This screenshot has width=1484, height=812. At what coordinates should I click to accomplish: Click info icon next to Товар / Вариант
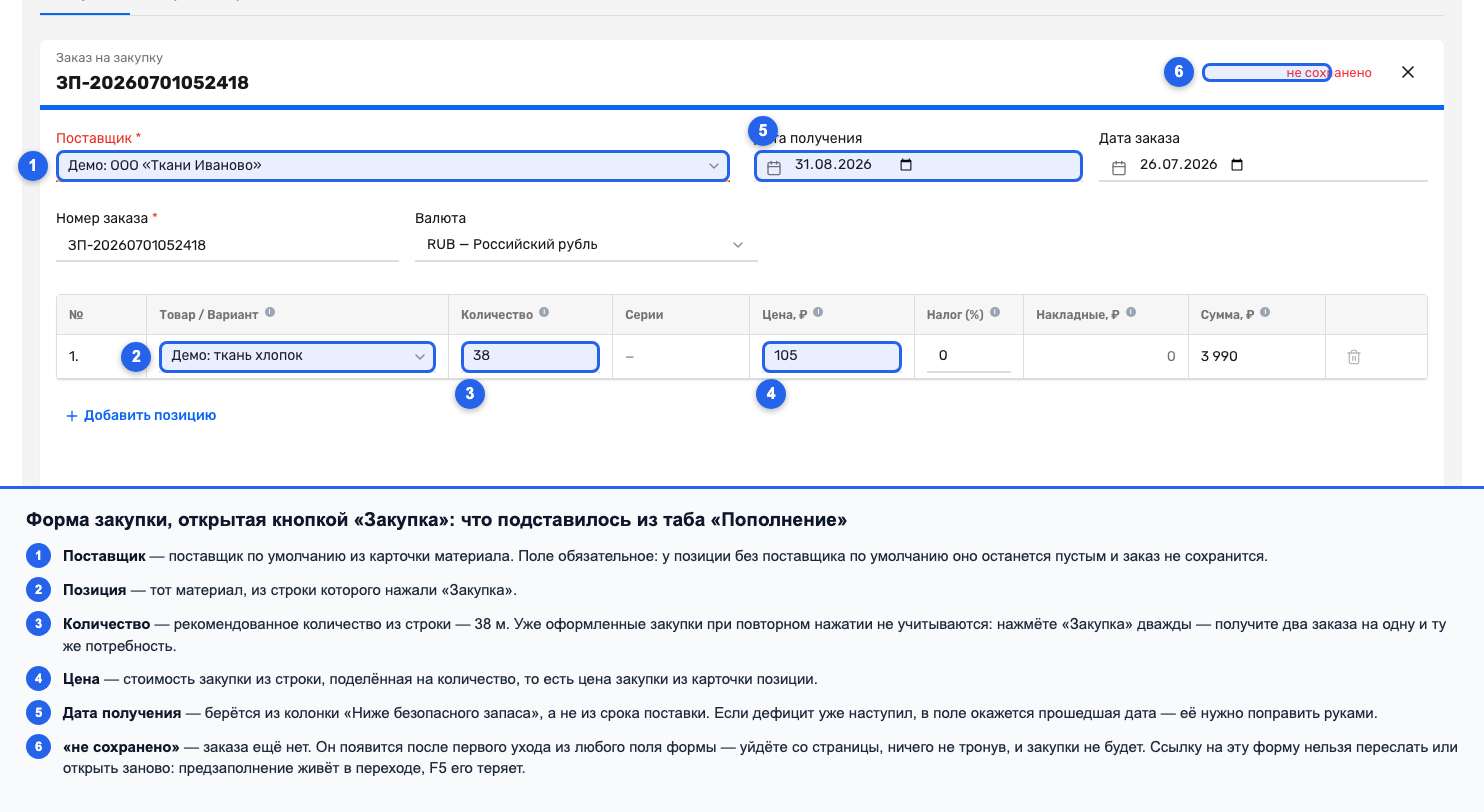[x=270, y=313]
